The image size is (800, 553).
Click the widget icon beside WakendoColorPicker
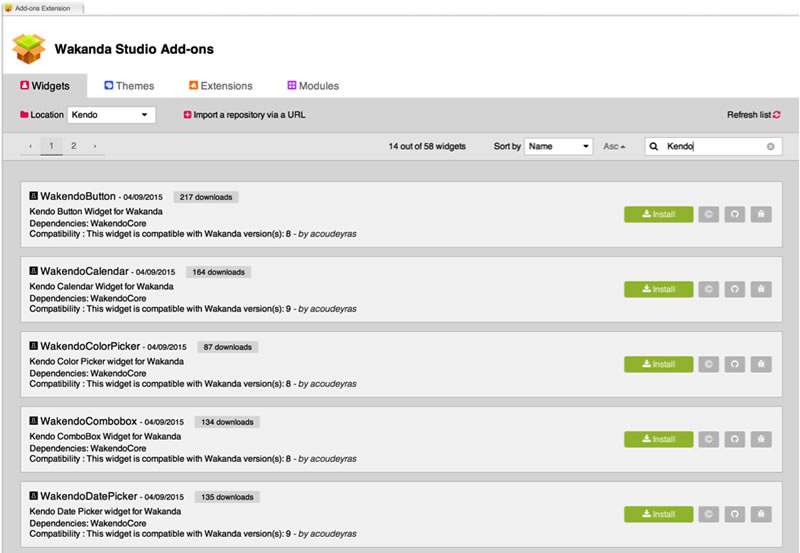[34, 346]
